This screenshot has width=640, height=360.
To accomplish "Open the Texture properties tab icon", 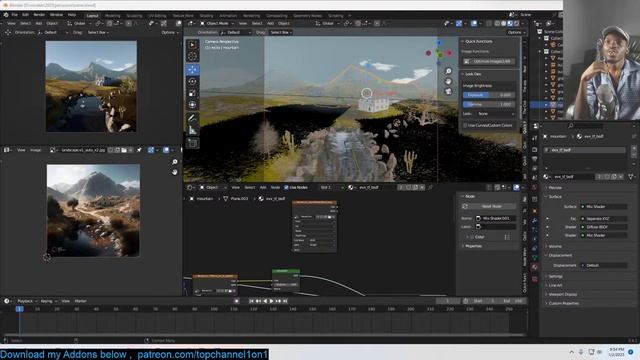I will click(x=535, y=279).
